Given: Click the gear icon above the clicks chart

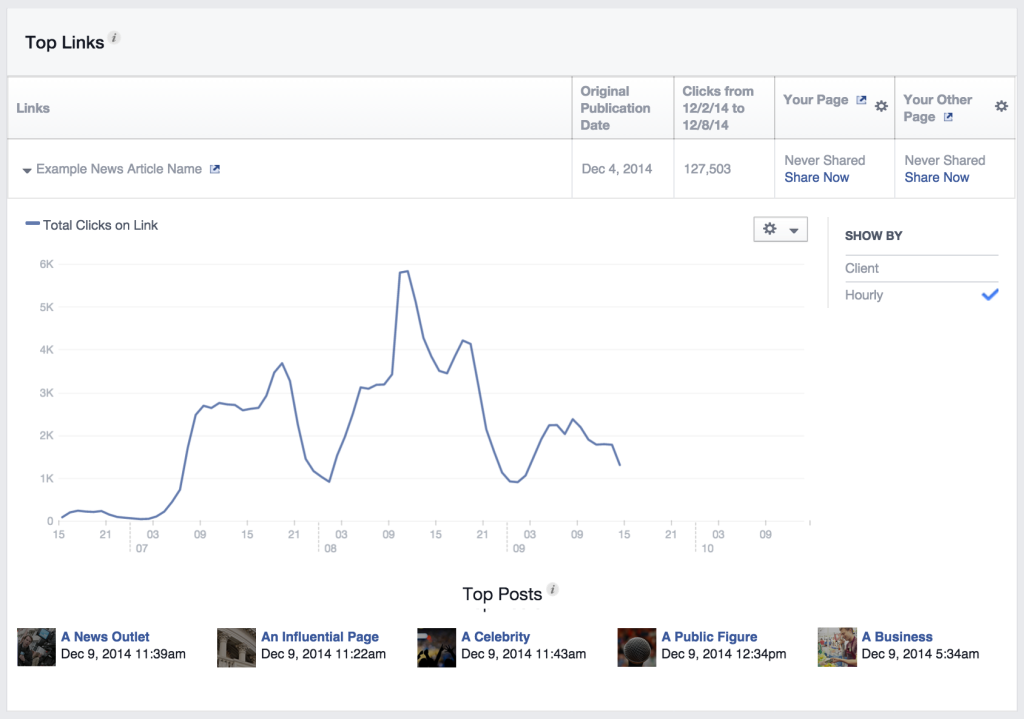Looking at the screenshot, I should [770, 229].
